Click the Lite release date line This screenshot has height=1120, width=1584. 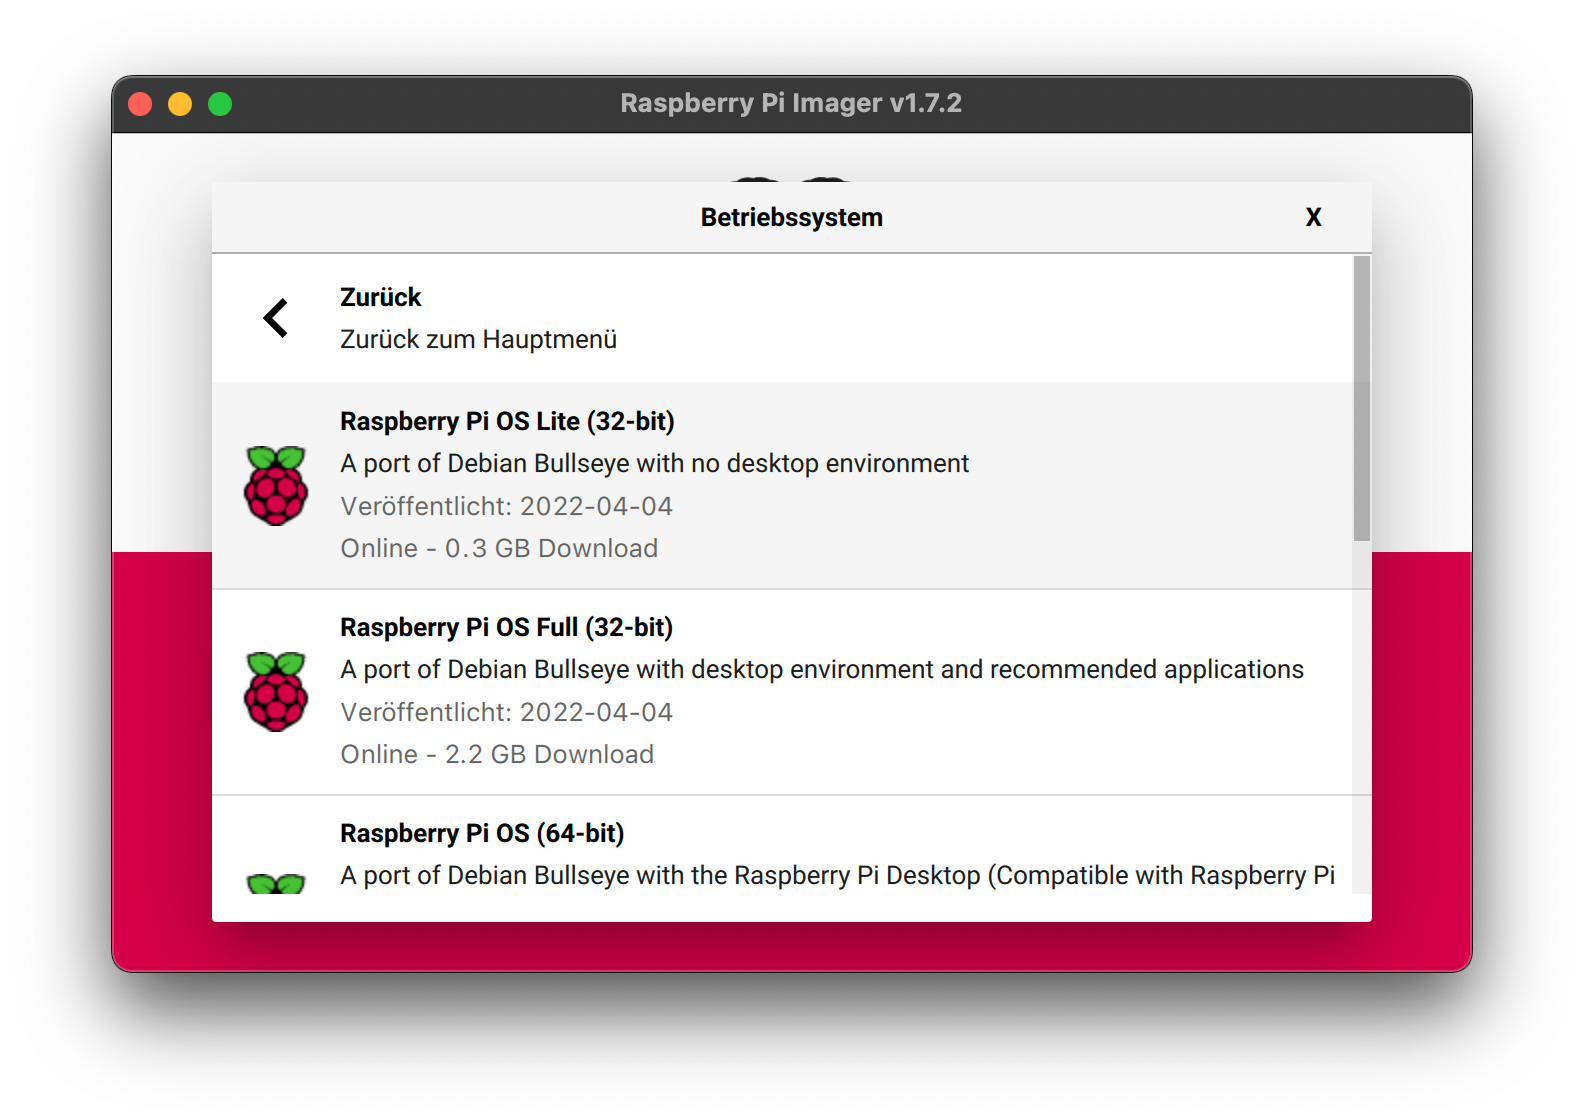tap(506, 507)
